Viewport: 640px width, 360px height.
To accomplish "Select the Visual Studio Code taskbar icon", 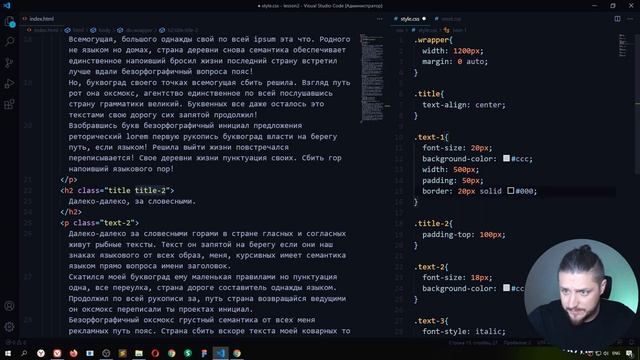I will click(x=220, y=353).
